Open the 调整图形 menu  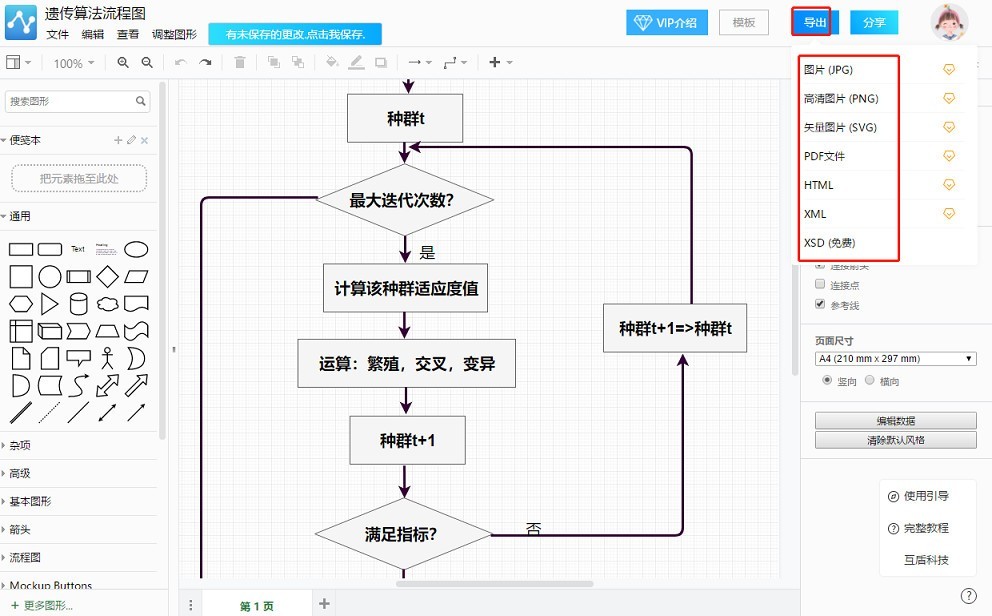tap(174, 34)
